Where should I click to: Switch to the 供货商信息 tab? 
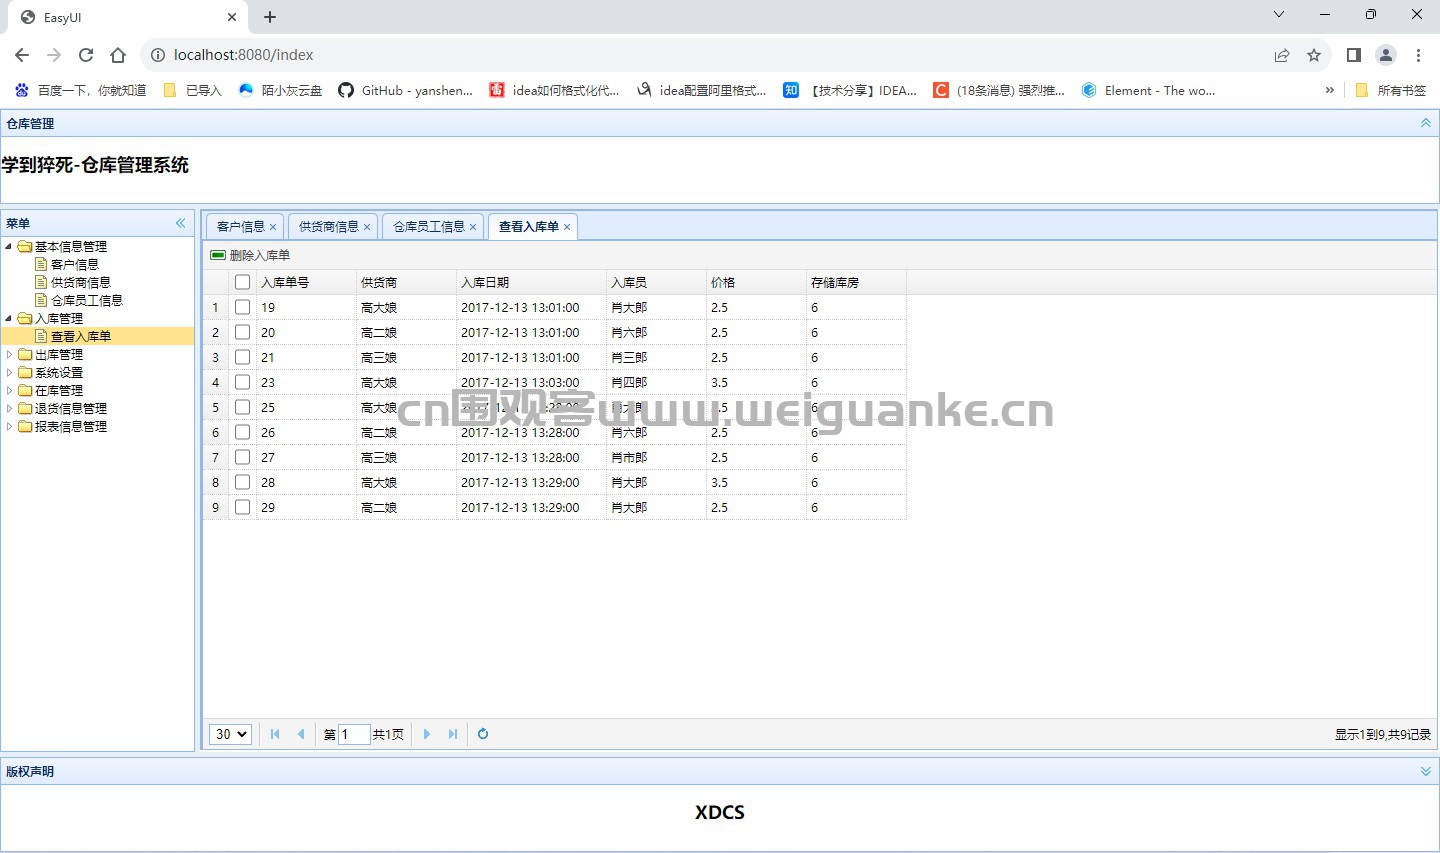(x=329, y=227)
